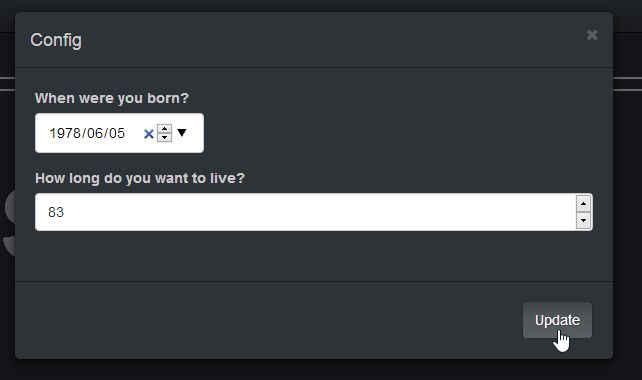Open the birth date calendar dropdown arrow
642x380 pixels.
182,133
